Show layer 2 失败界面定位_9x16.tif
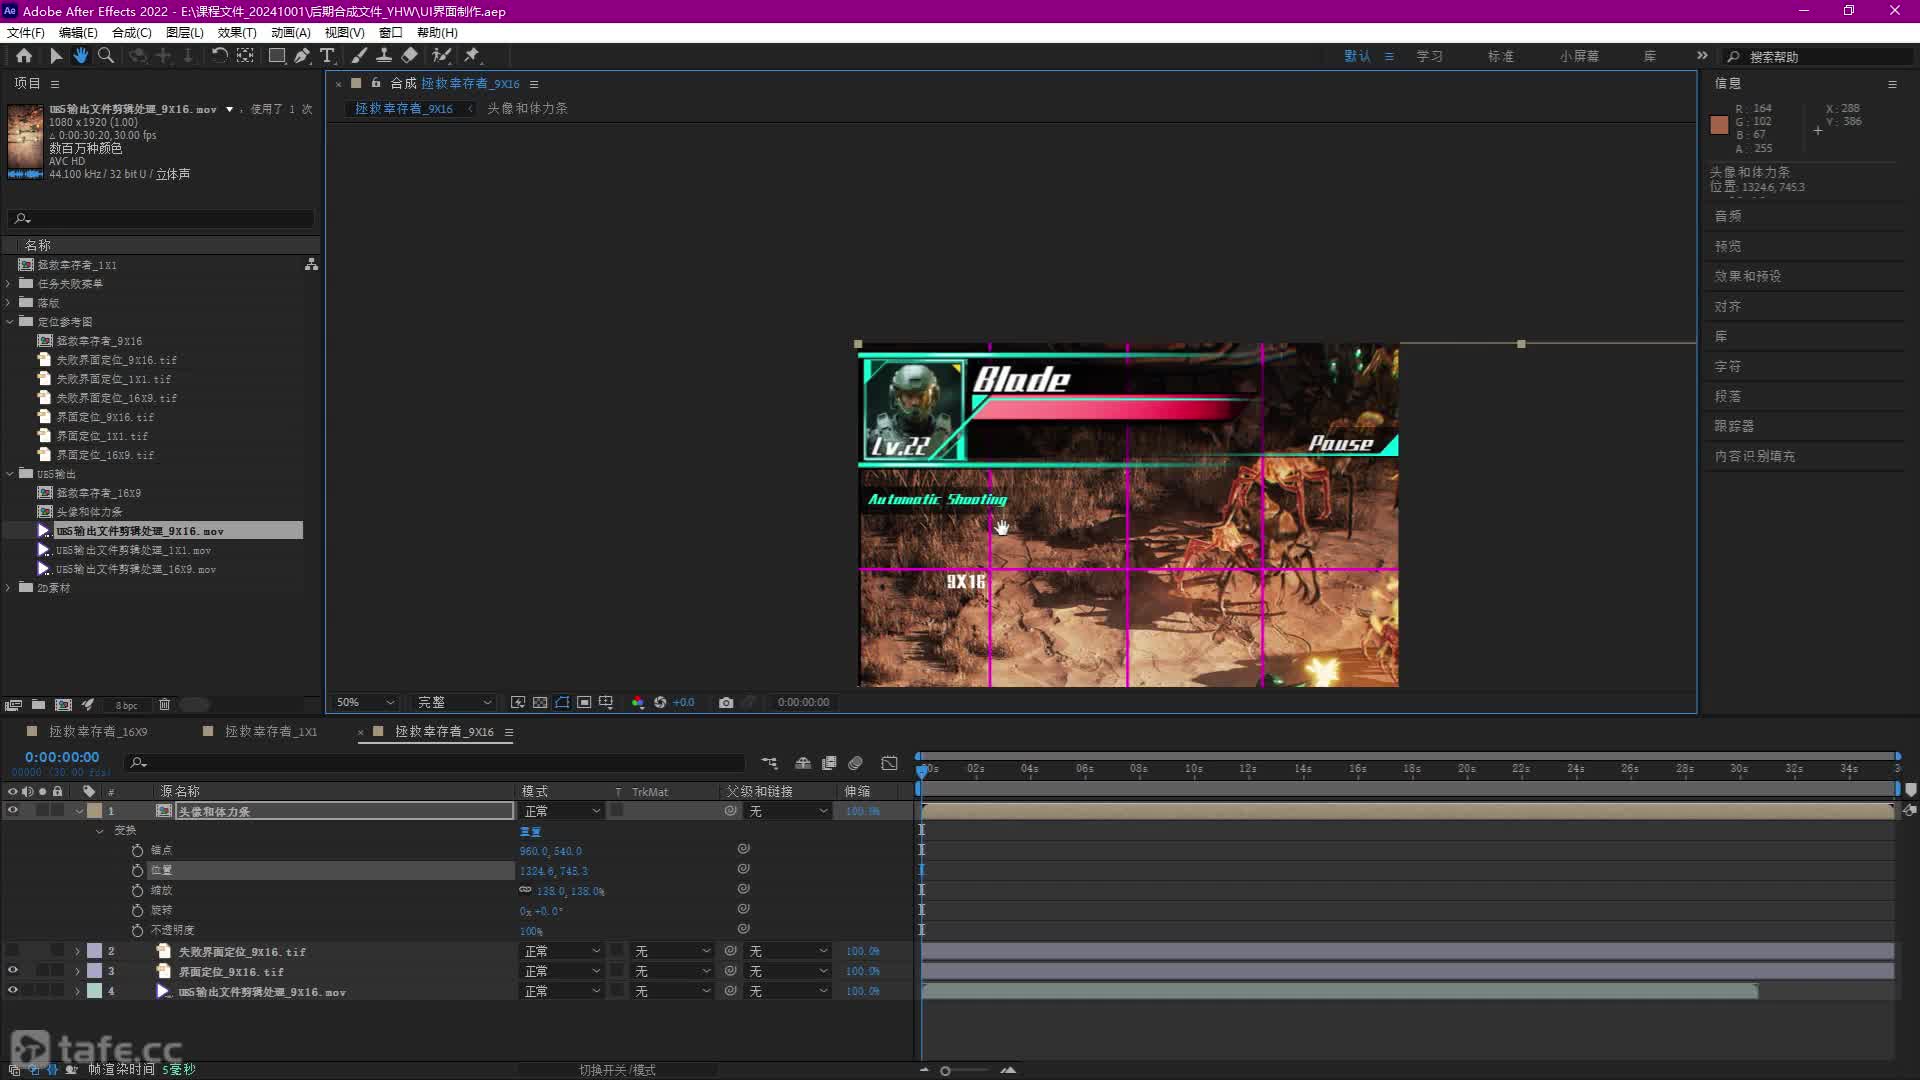Viewport: 1920px width, 1080px height. point(13,951)
